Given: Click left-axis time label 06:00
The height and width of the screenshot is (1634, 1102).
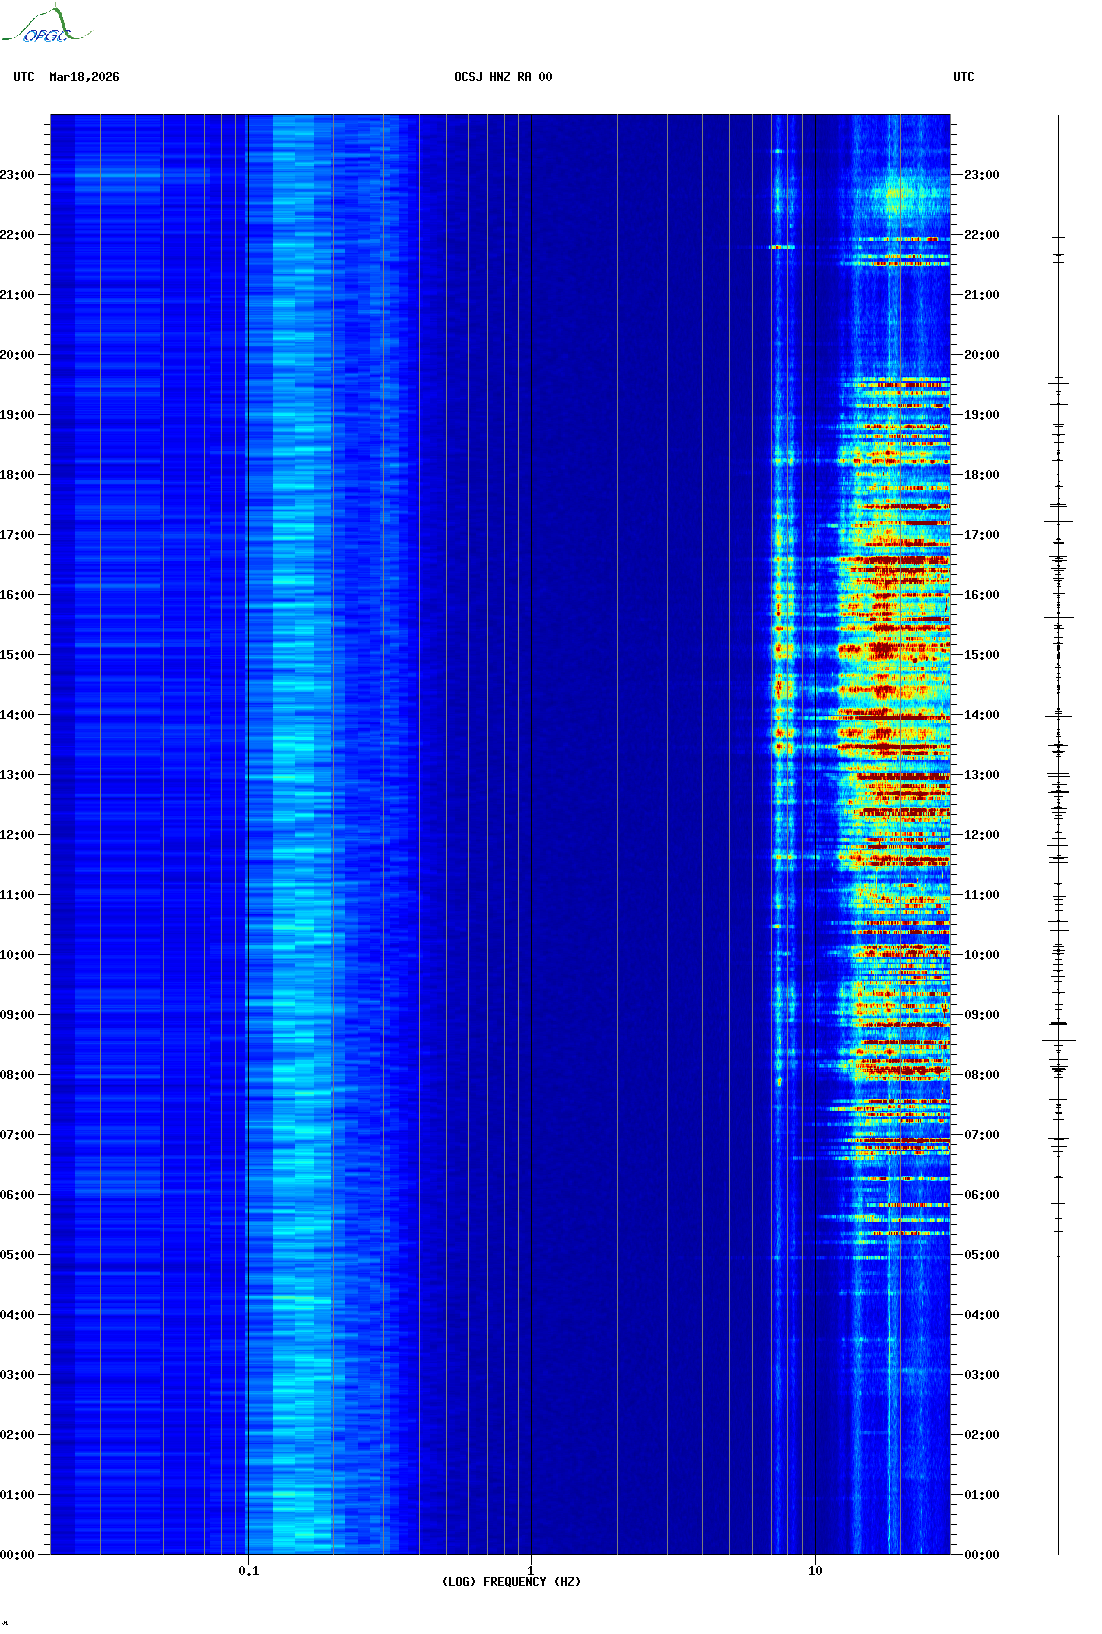Looking at the screenshot, I should pos(17,1195).
